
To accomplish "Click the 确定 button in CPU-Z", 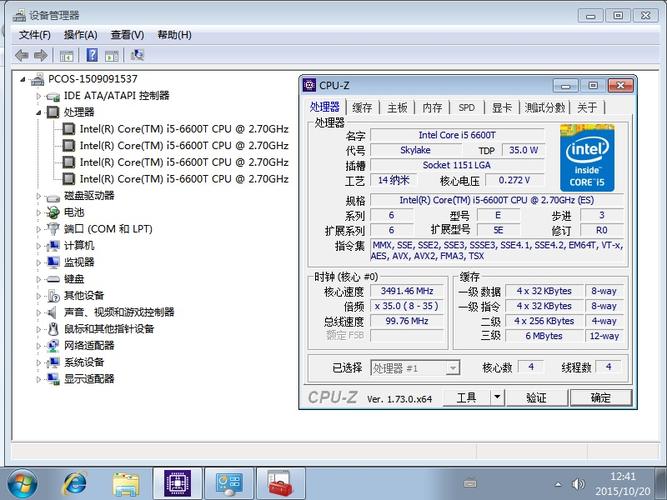I will click(601, 398).
